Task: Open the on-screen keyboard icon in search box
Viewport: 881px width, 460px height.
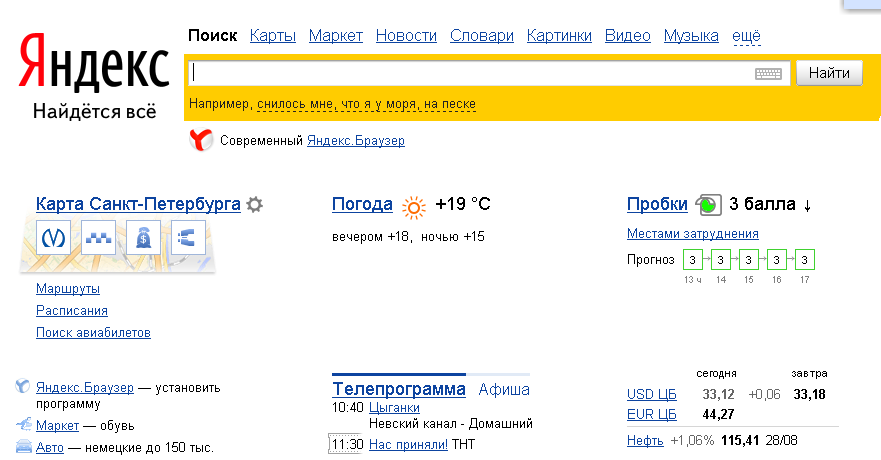Action: pyautogui.click(x=768, y=74)
